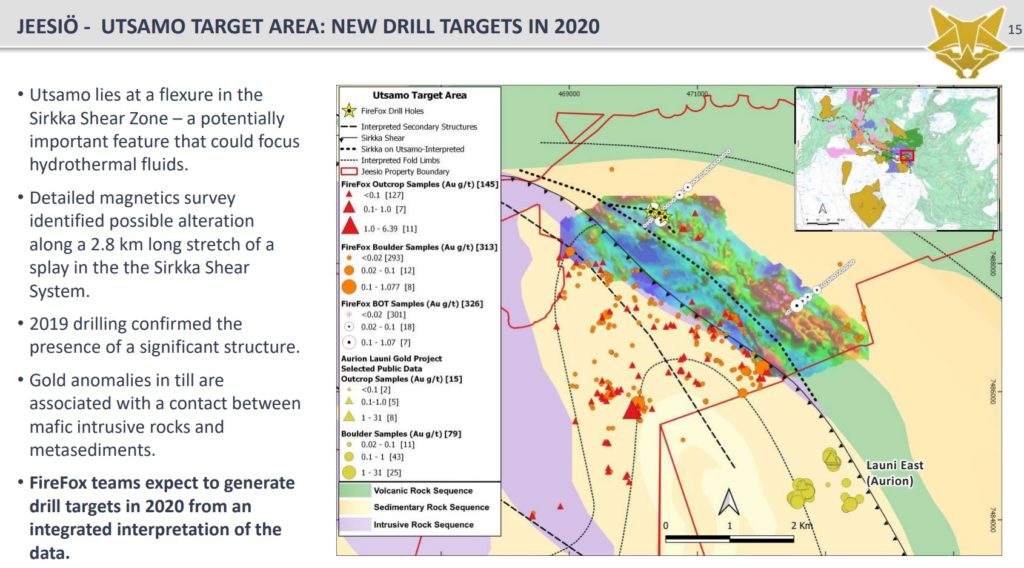Click the north arrow on the main map

point(729,502)
